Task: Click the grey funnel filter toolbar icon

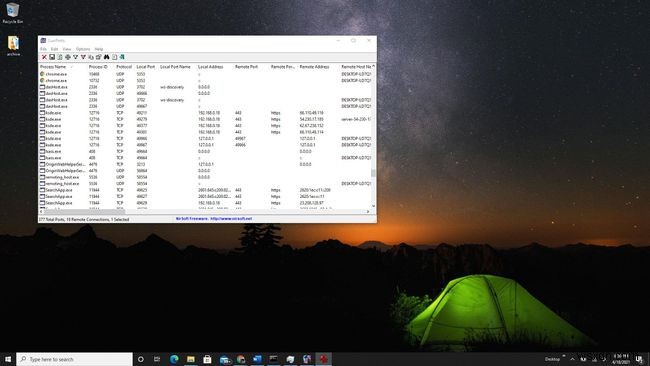Action: click(x=75, y=57)
